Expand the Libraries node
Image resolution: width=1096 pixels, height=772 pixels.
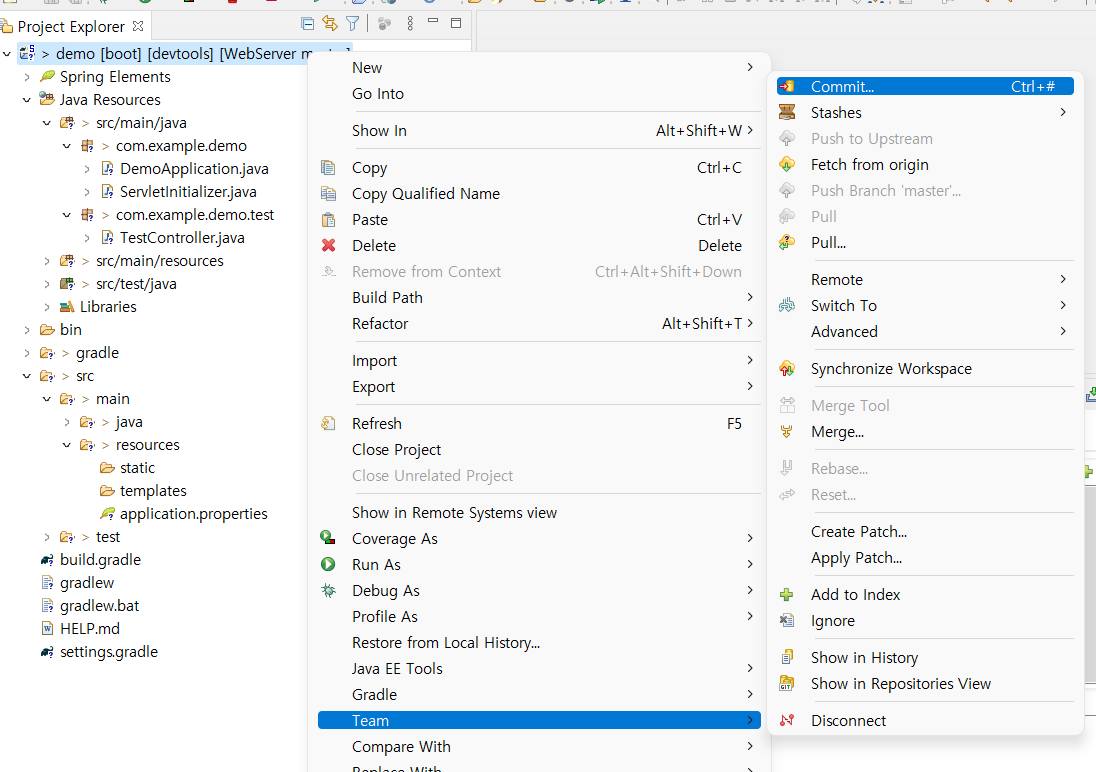[47, 307]
